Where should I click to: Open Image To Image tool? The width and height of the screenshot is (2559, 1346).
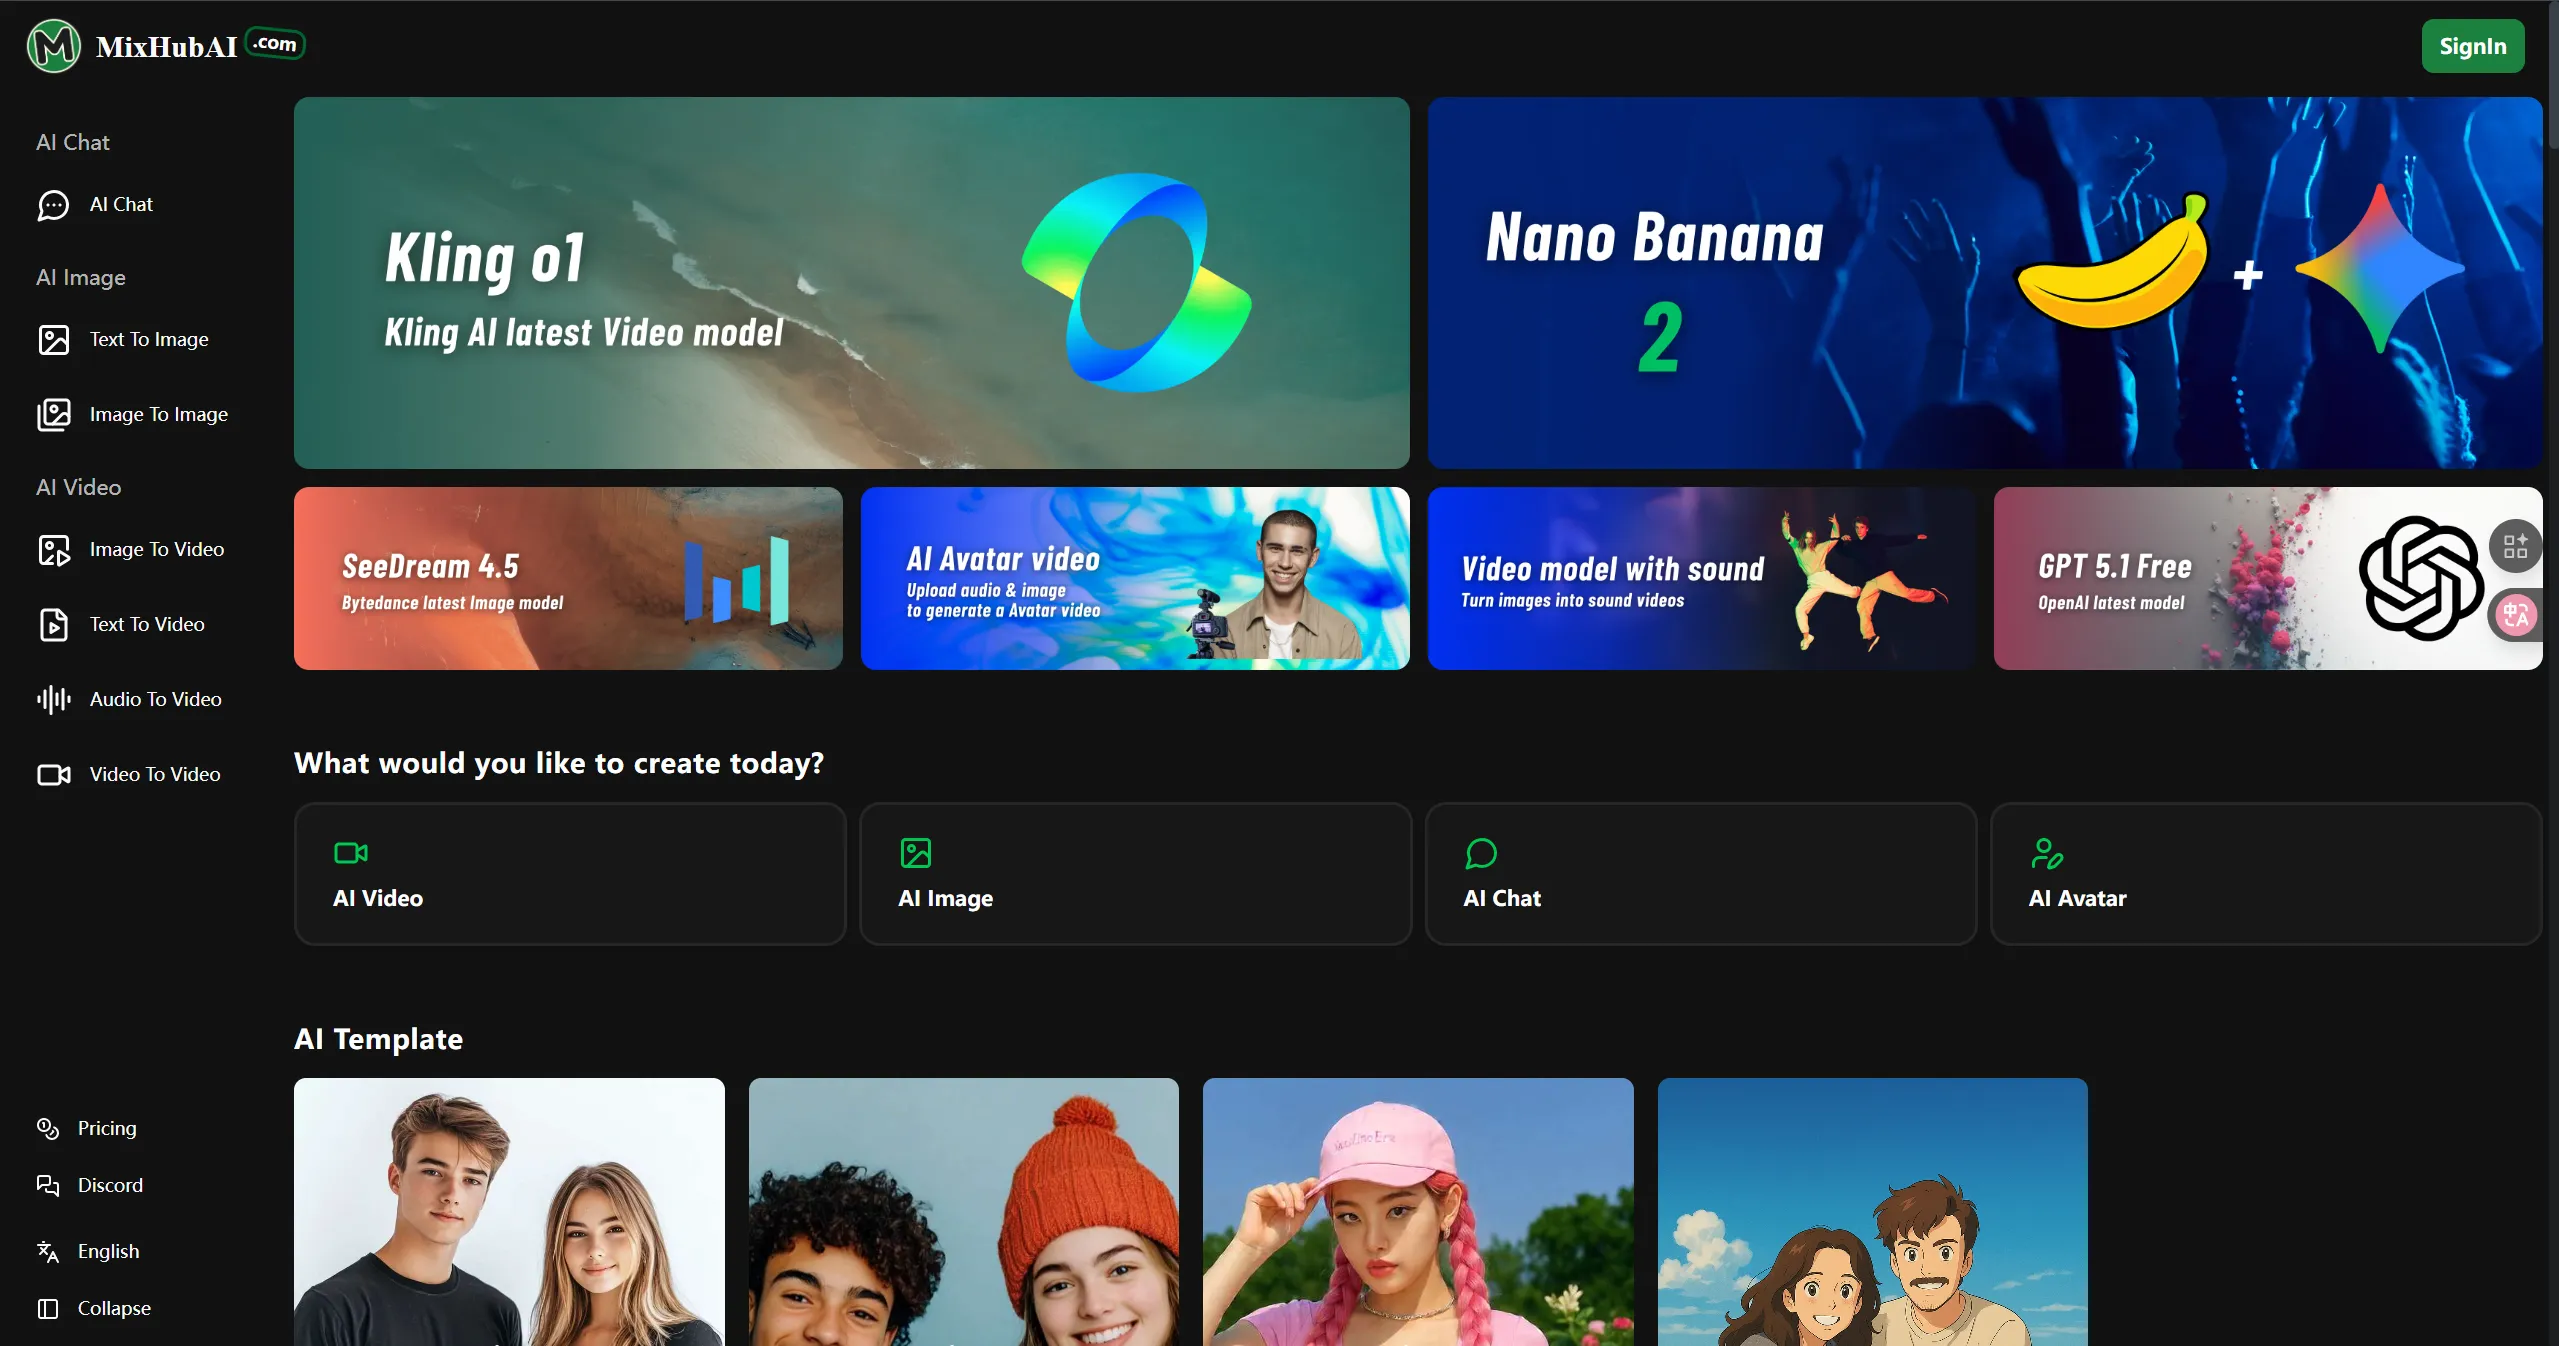click(x=157, y=414)
